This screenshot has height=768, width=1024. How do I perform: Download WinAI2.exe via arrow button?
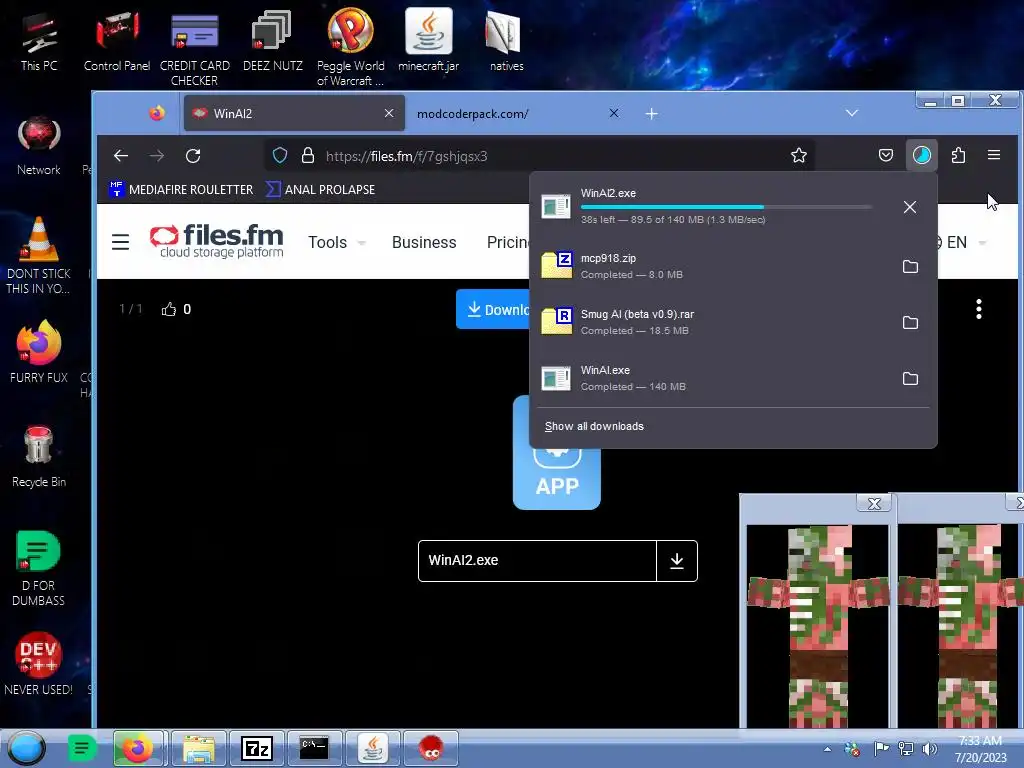677,560
